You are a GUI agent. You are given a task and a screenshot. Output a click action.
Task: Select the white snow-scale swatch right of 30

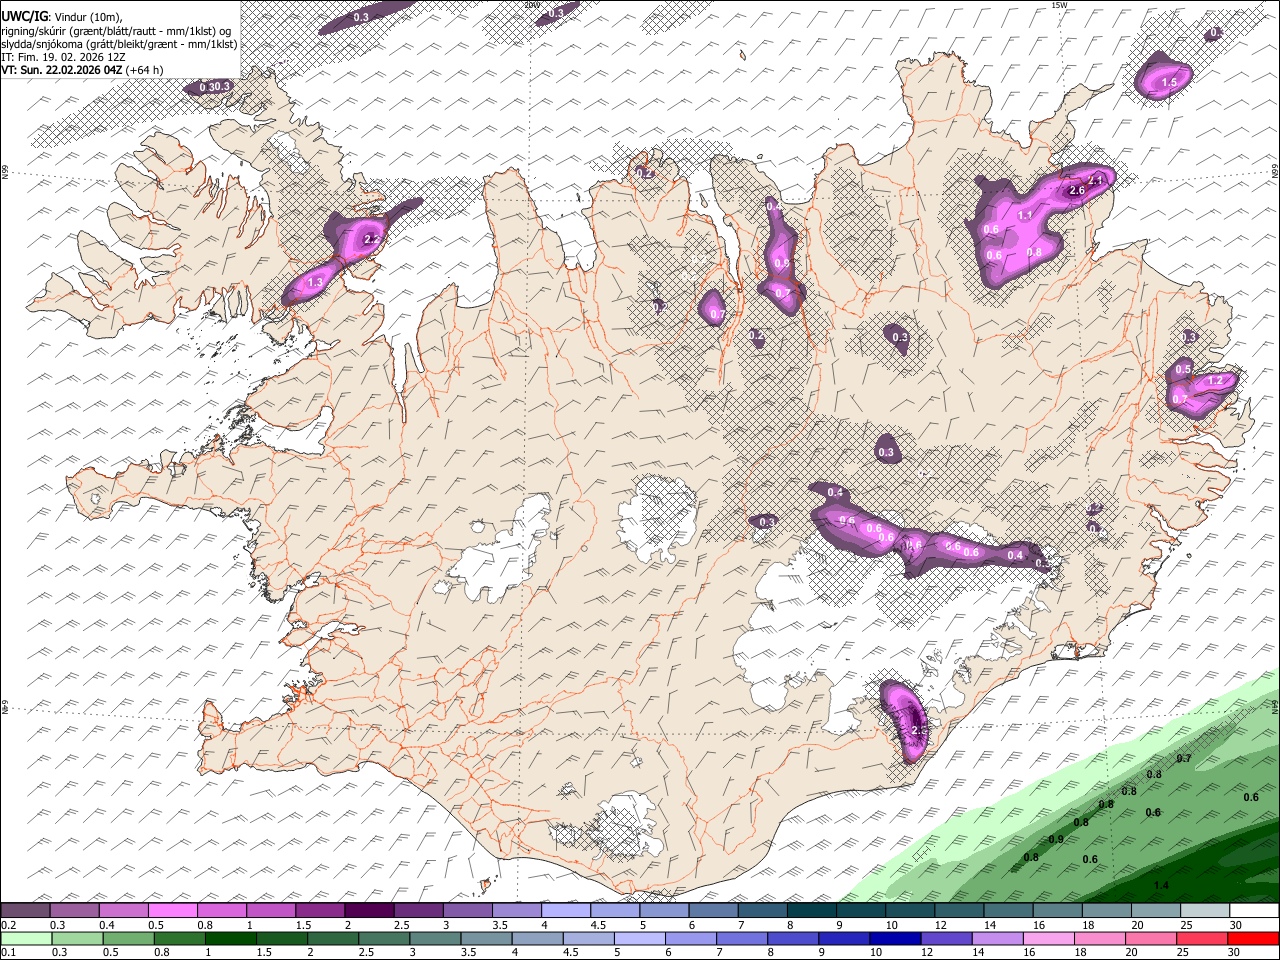[x=1254, y=910]
